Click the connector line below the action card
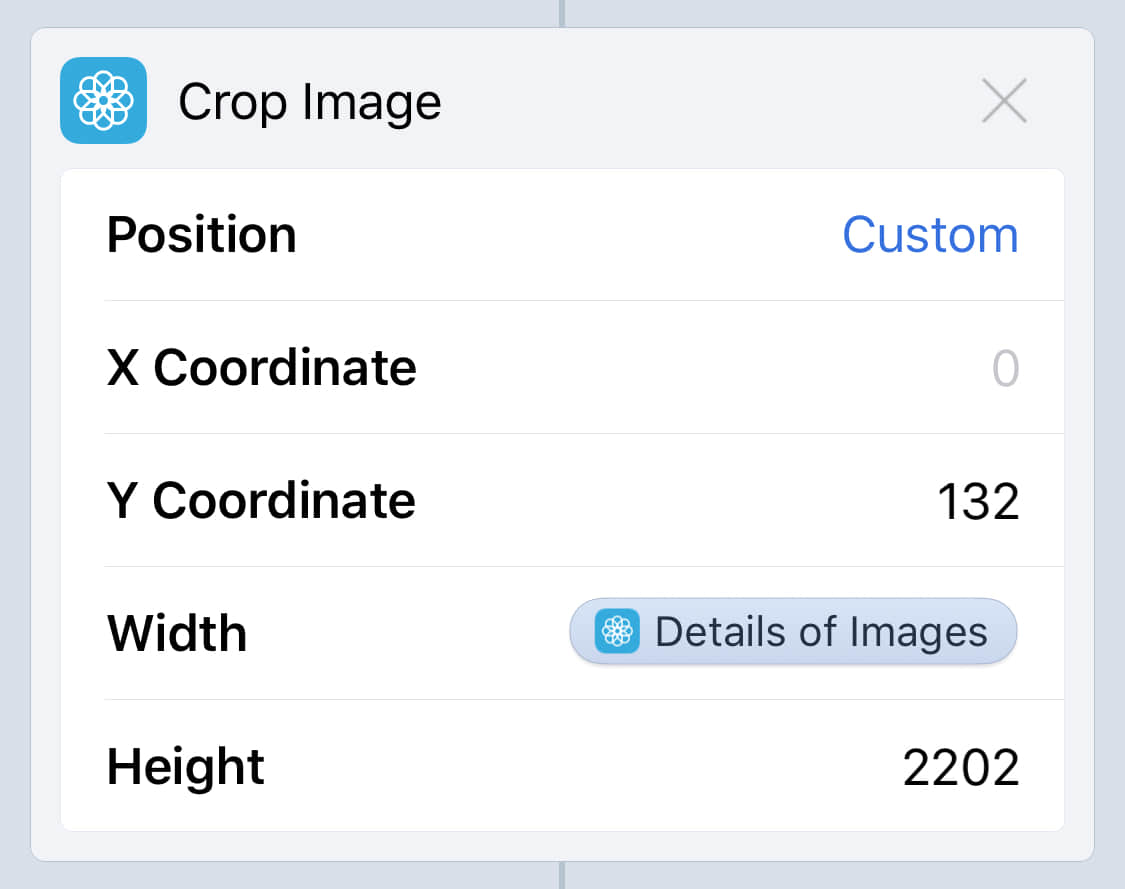 tap(562, 876)
